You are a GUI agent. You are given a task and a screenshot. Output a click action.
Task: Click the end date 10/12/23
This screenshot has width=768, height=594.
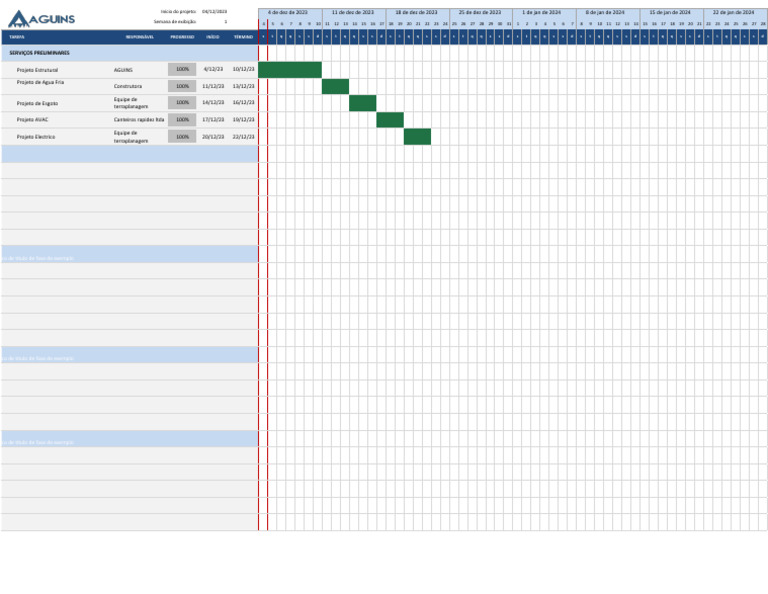point(243,70)
